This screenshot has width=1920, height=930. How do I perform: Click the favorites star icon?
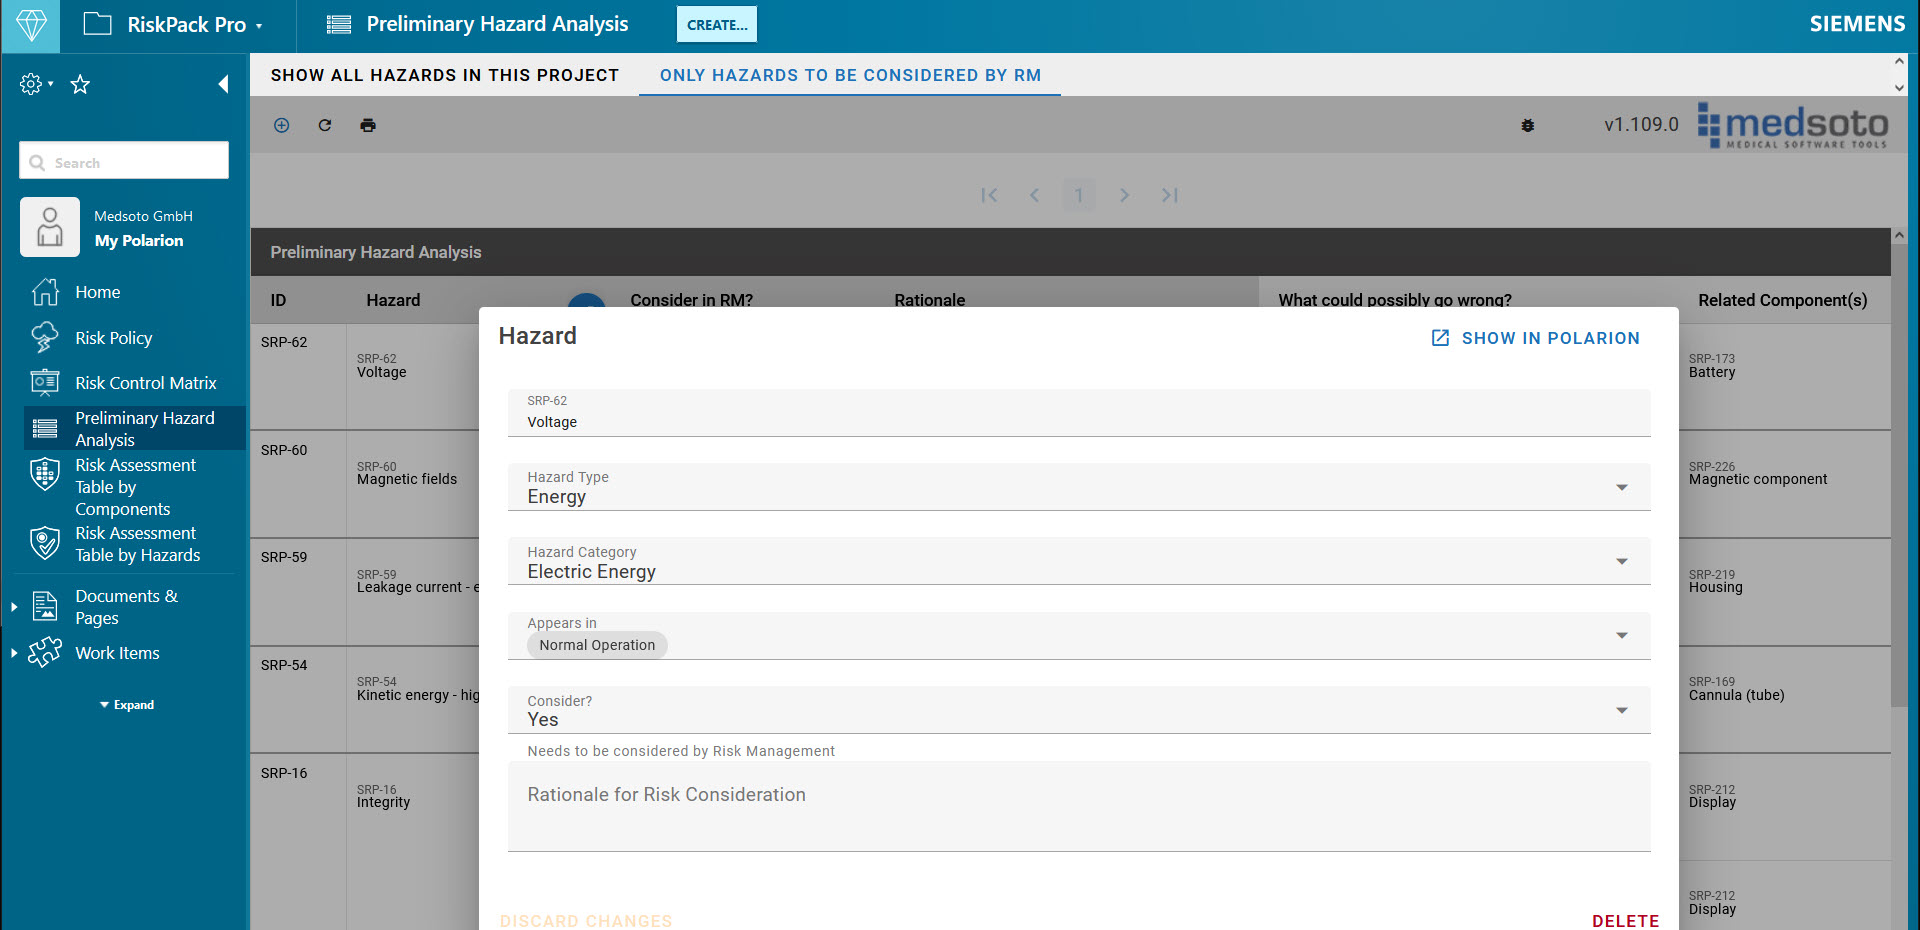pos(80,84)
